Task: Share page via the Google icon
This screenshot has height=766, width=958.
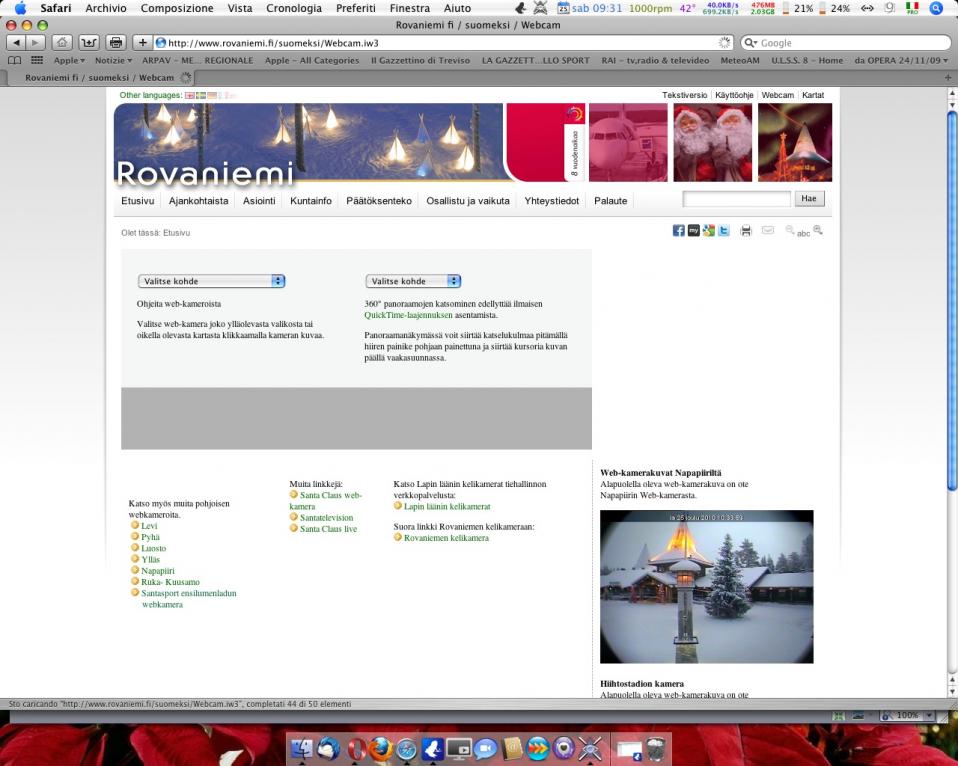Action: 709,230
